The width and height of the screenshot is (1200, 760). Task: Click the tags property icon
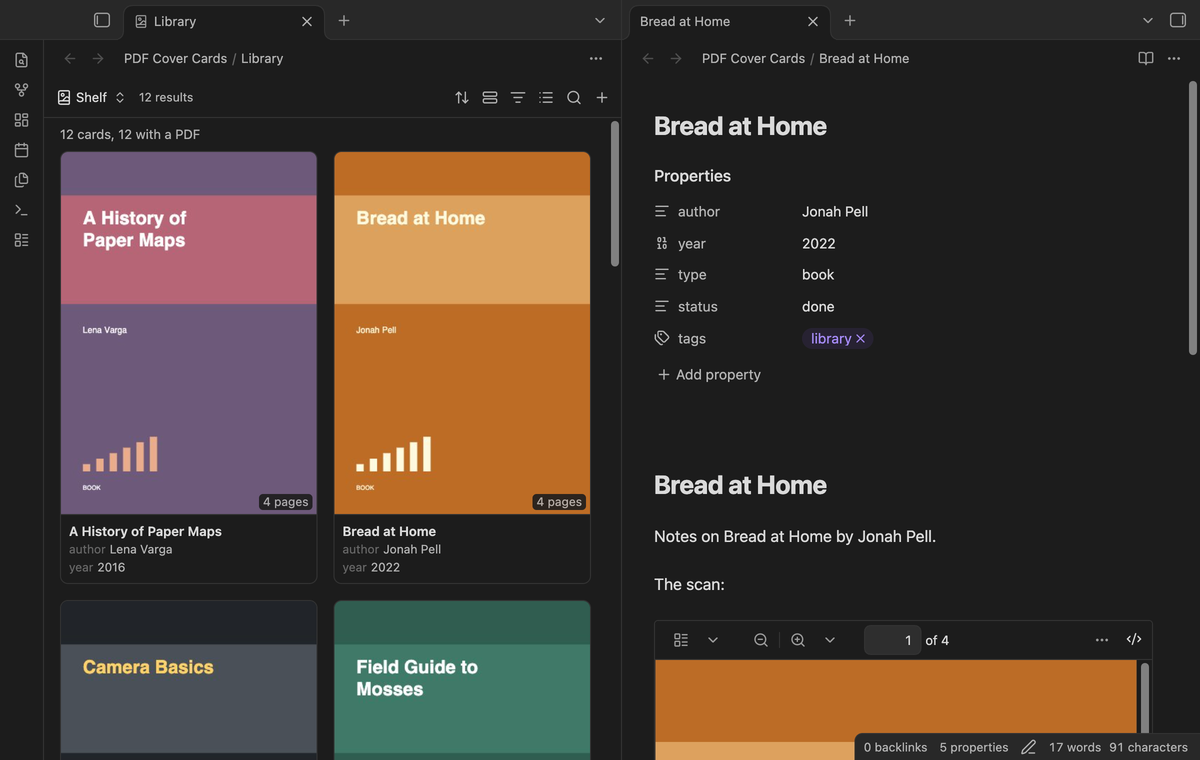tap(662, 339)
